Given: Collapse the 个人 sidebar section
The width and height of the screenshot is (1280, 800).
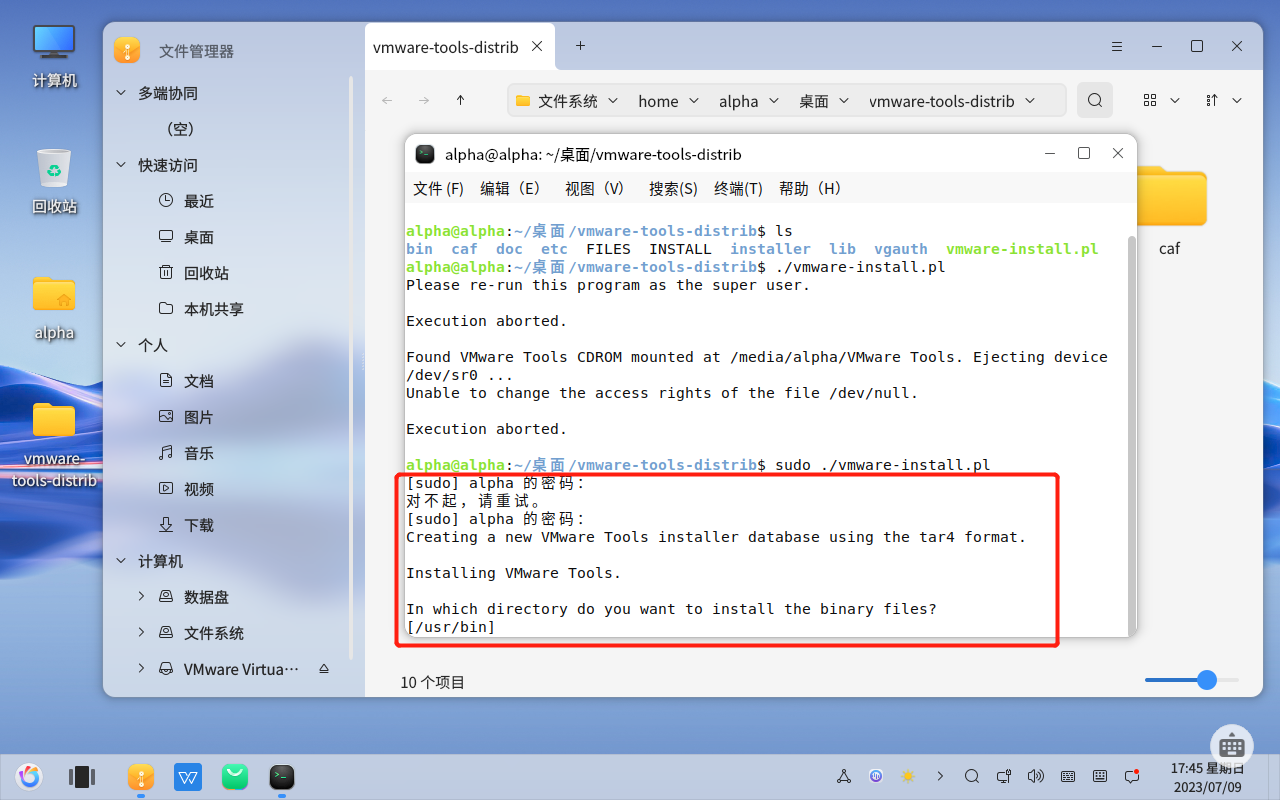Looking at the screenshot, I should click(x=121, y=345).
